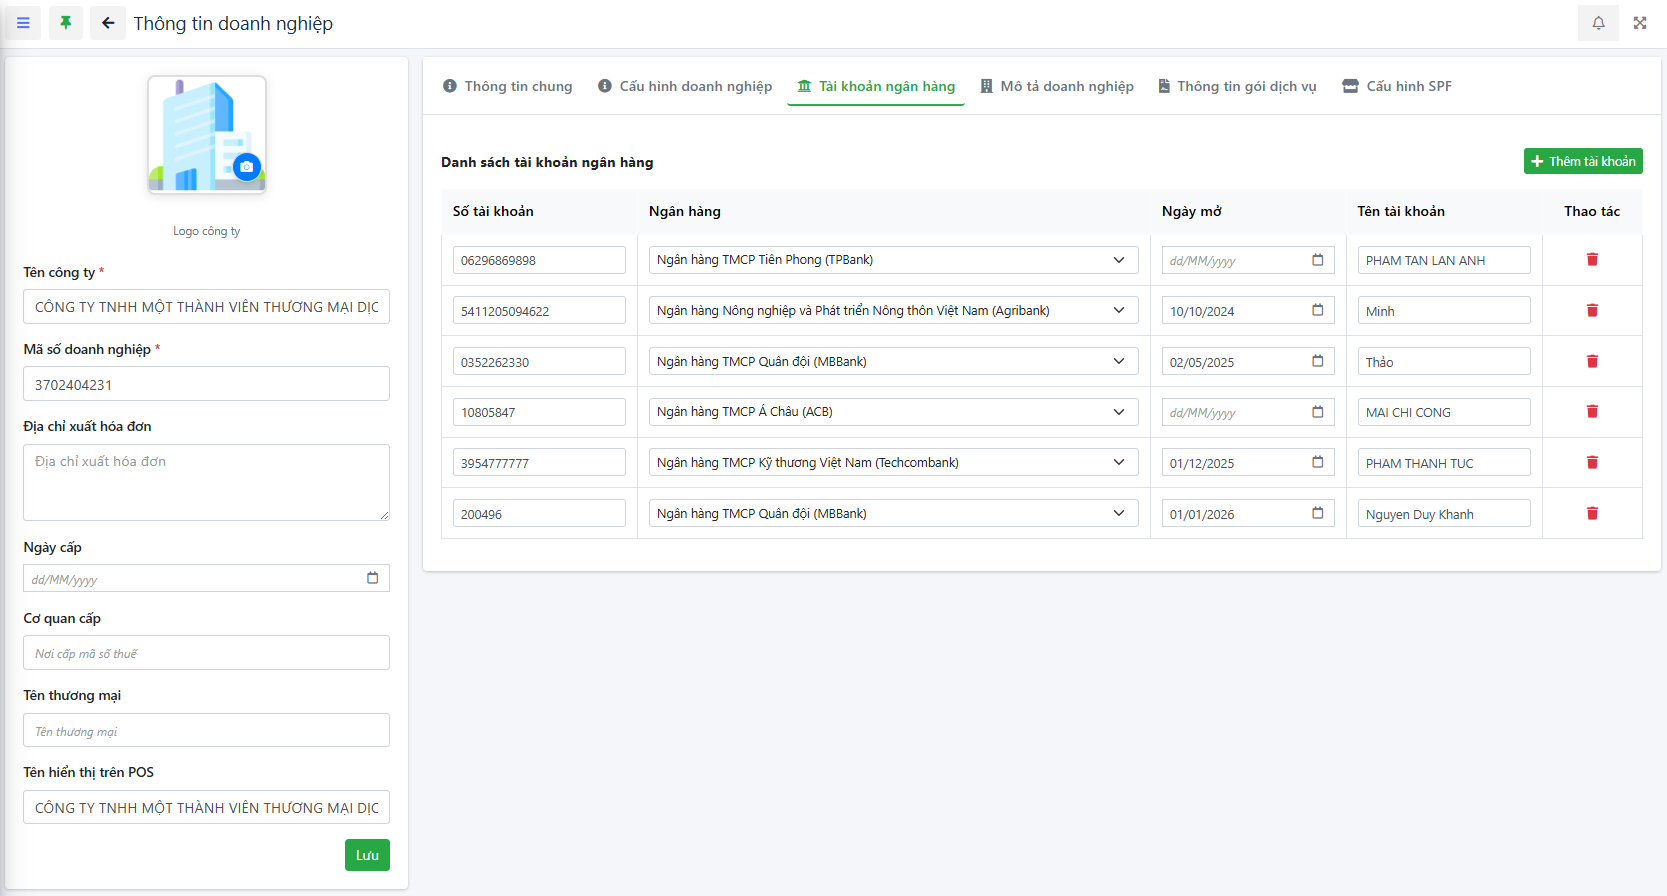Open the notification bell
The height and width of the screenshot is (896, 1667).
1598,23
